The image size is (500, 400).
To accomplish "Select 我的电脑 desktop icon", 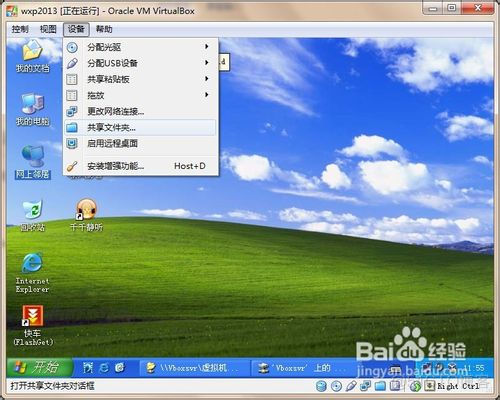I will [33, 109].
